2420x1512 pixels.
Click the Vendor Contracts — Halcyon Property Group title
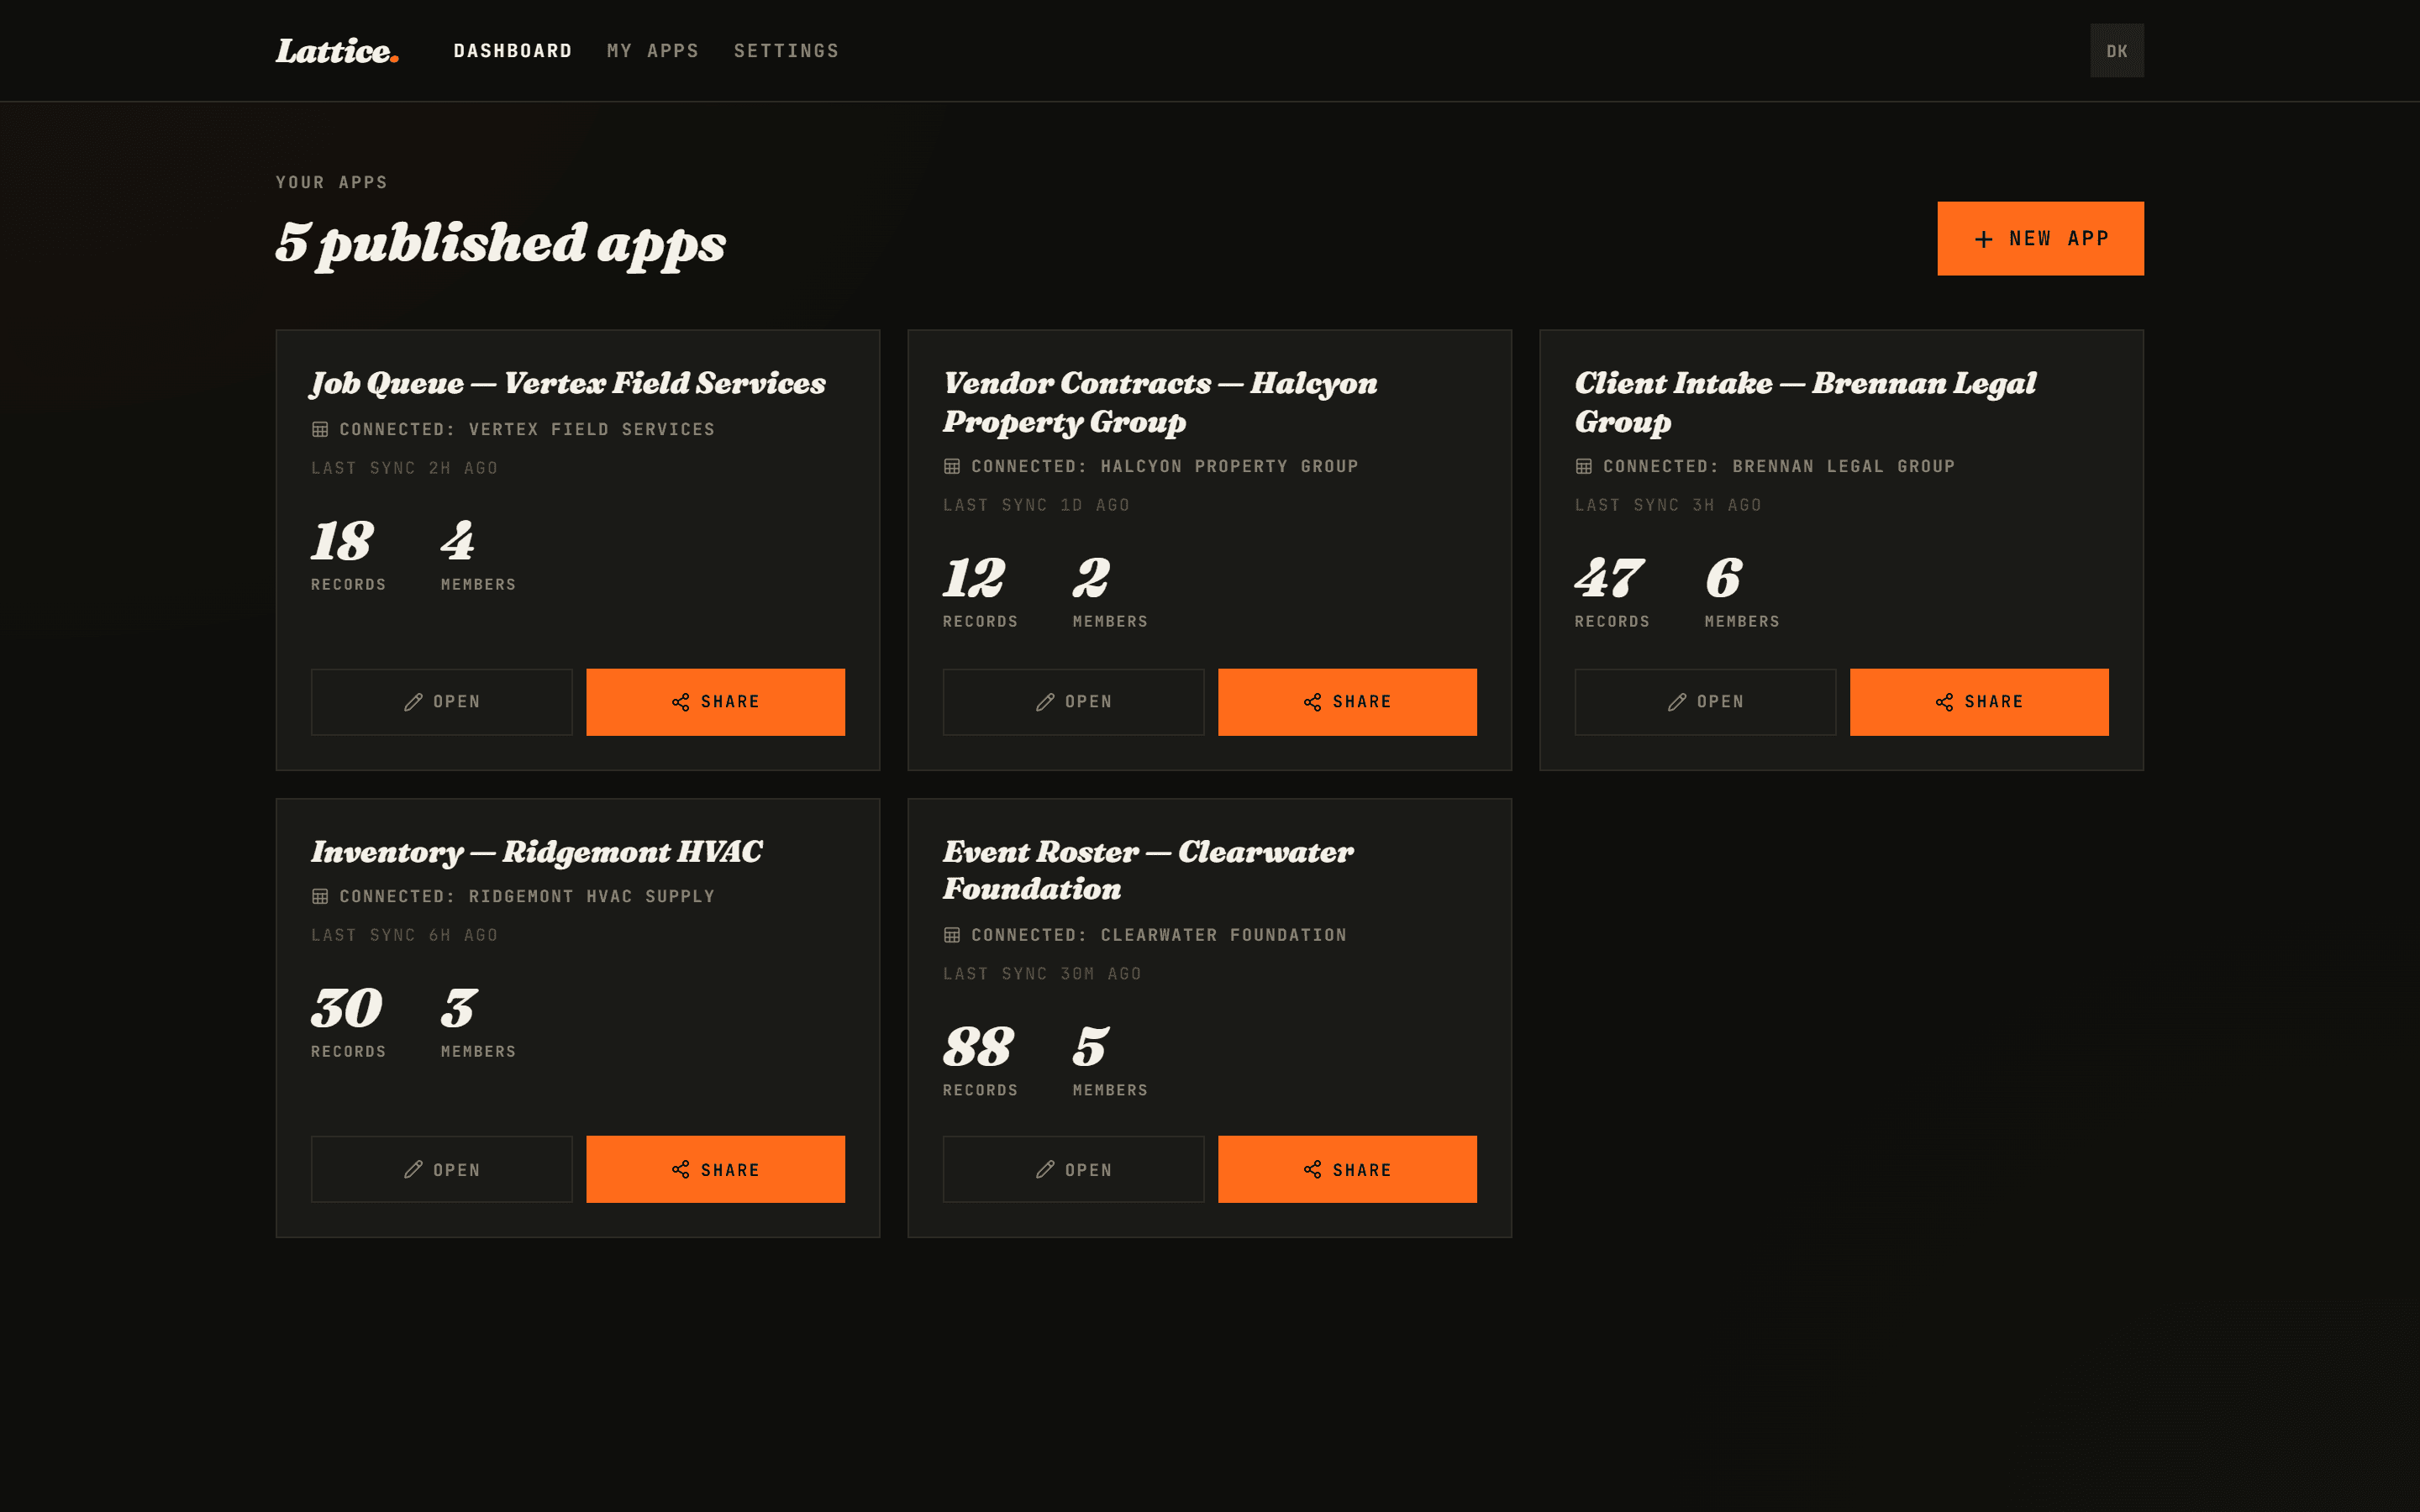[x=1160, y=402]
